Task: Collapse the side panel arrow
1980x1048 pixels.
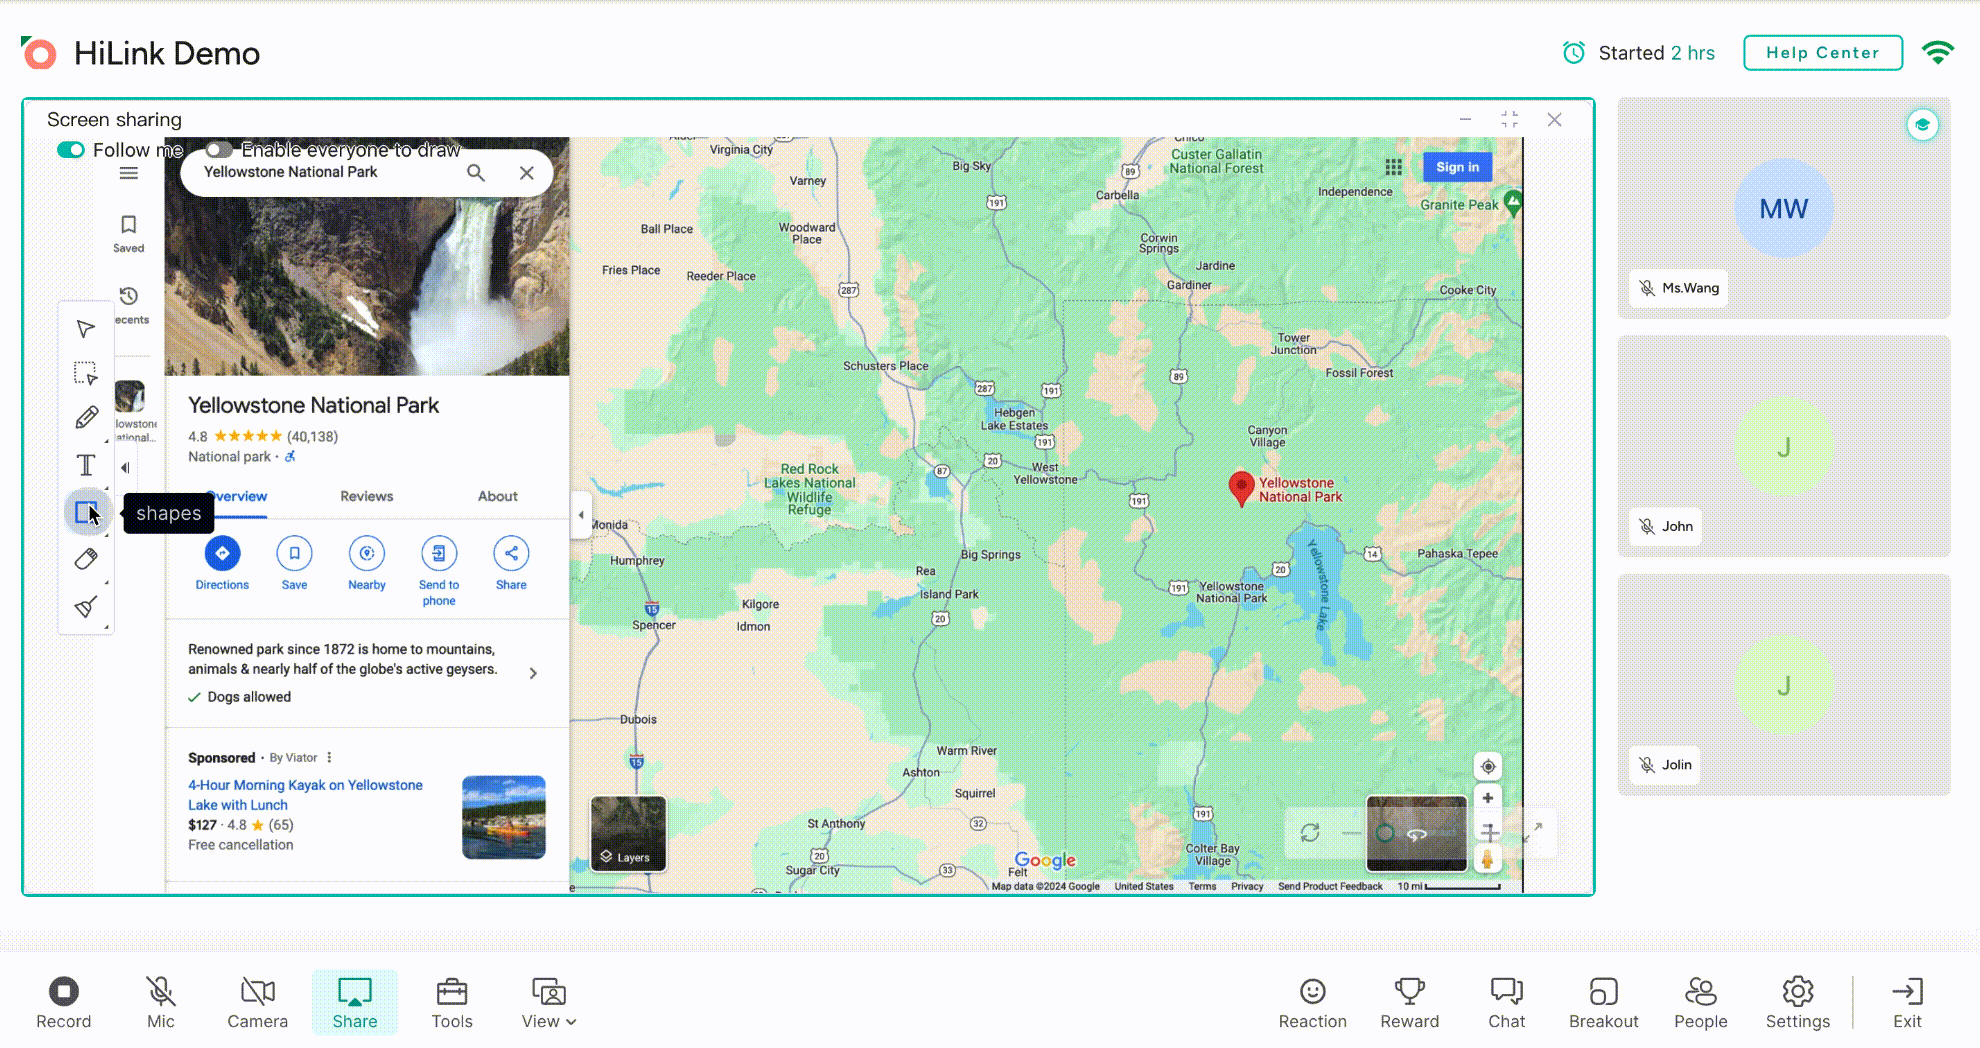Action: 581,515
